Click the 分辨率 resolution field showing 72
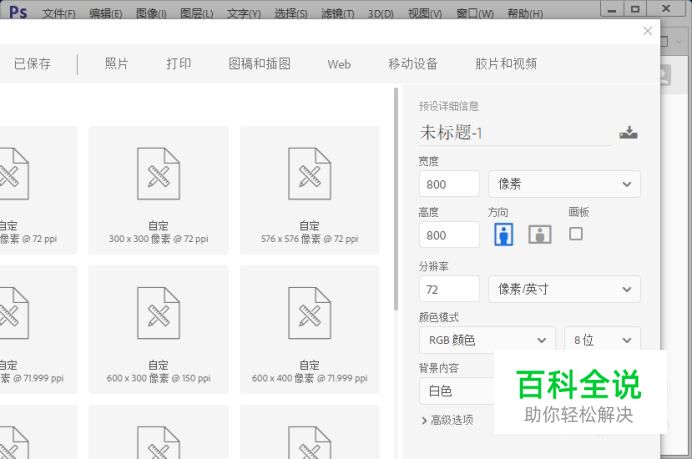This screenshot has width=692, height=459. [x=449, y=289]
